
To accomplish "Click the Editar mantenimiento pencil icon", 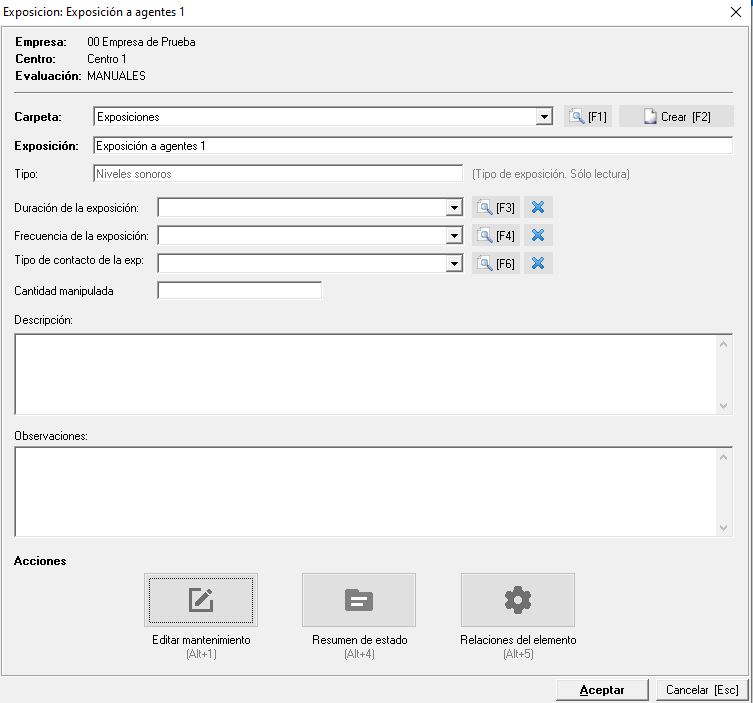I will (x=201, y=600).
